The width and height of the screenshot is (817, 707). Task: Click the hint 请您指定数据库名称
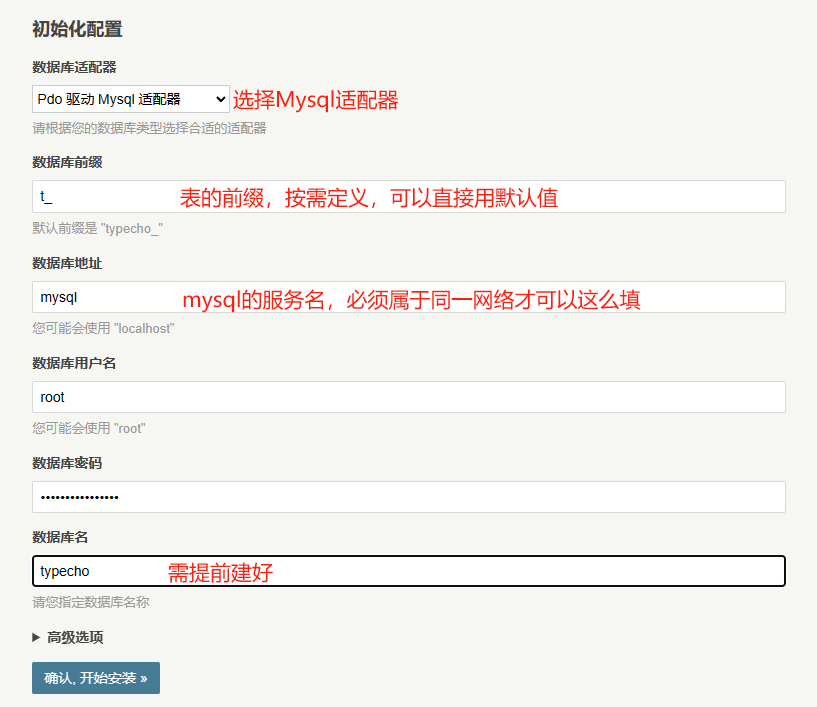(x=91, y=602)
